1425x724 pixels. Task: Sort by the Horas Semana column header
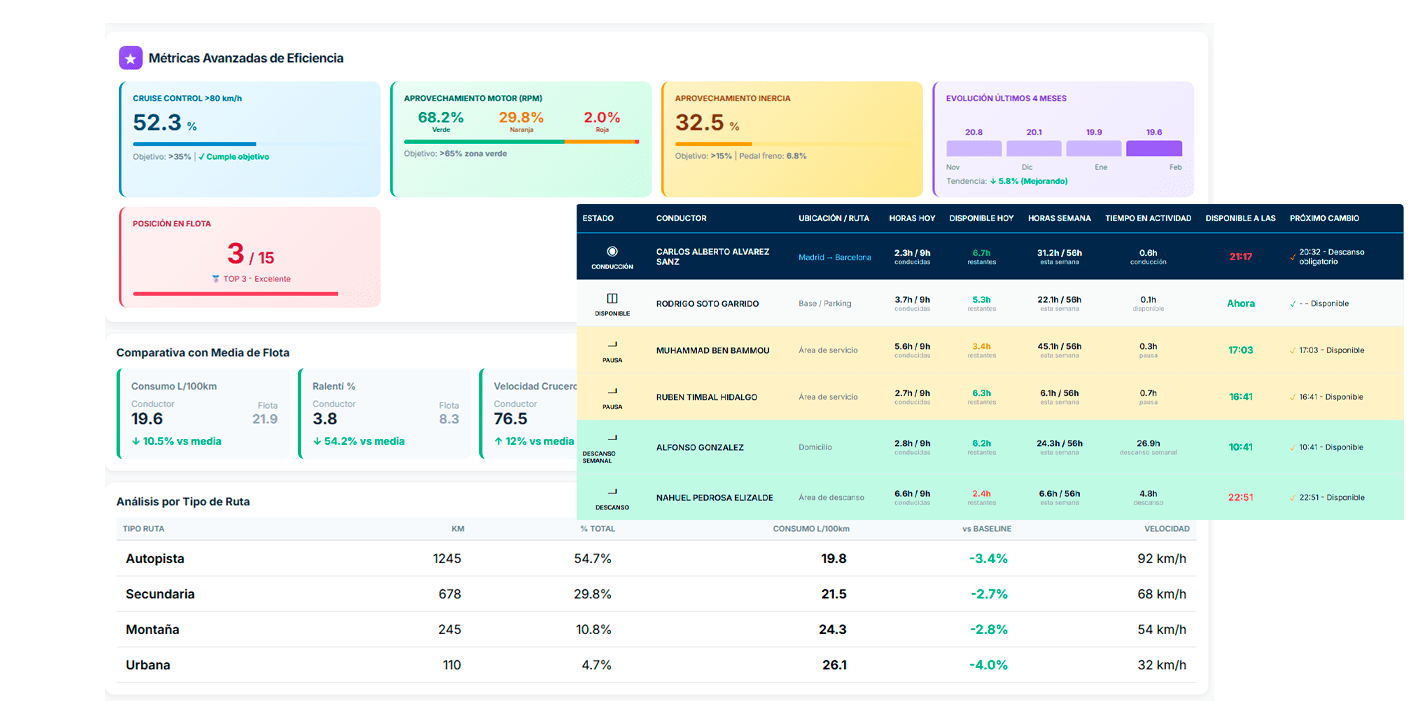[x=1059, y=218]
